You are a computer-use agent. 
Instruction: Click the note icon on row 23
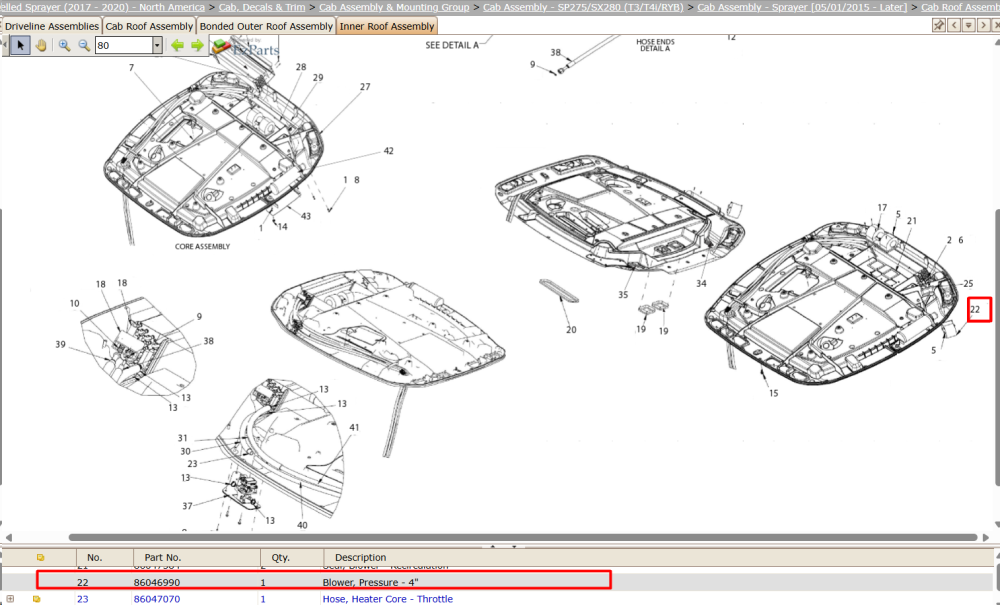(x=36, y=599)
